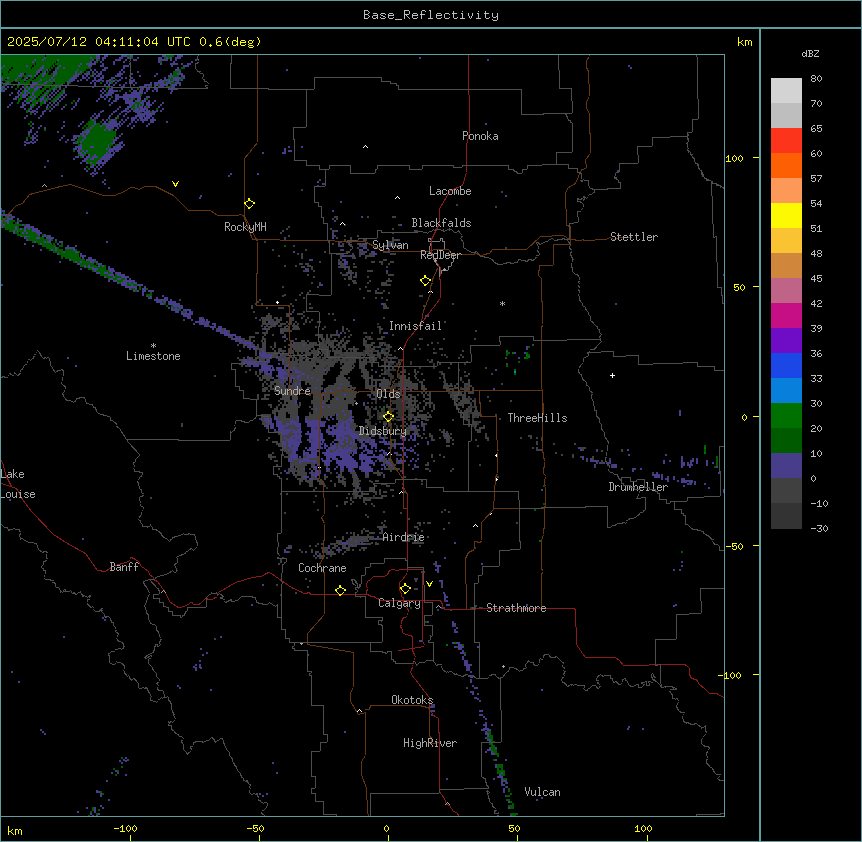
Task: Select the Didsbury label
Action: [x=383, y=431]
